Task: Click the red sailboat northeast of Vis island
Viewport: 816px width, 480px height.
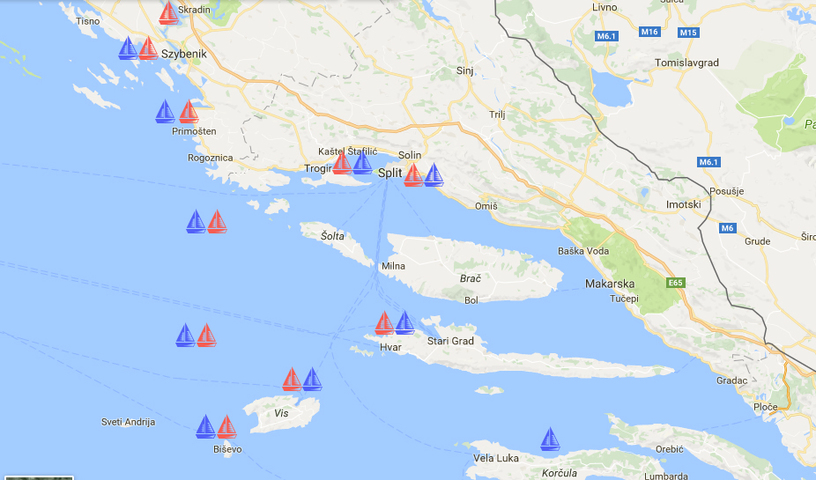Action: (292, 380)
